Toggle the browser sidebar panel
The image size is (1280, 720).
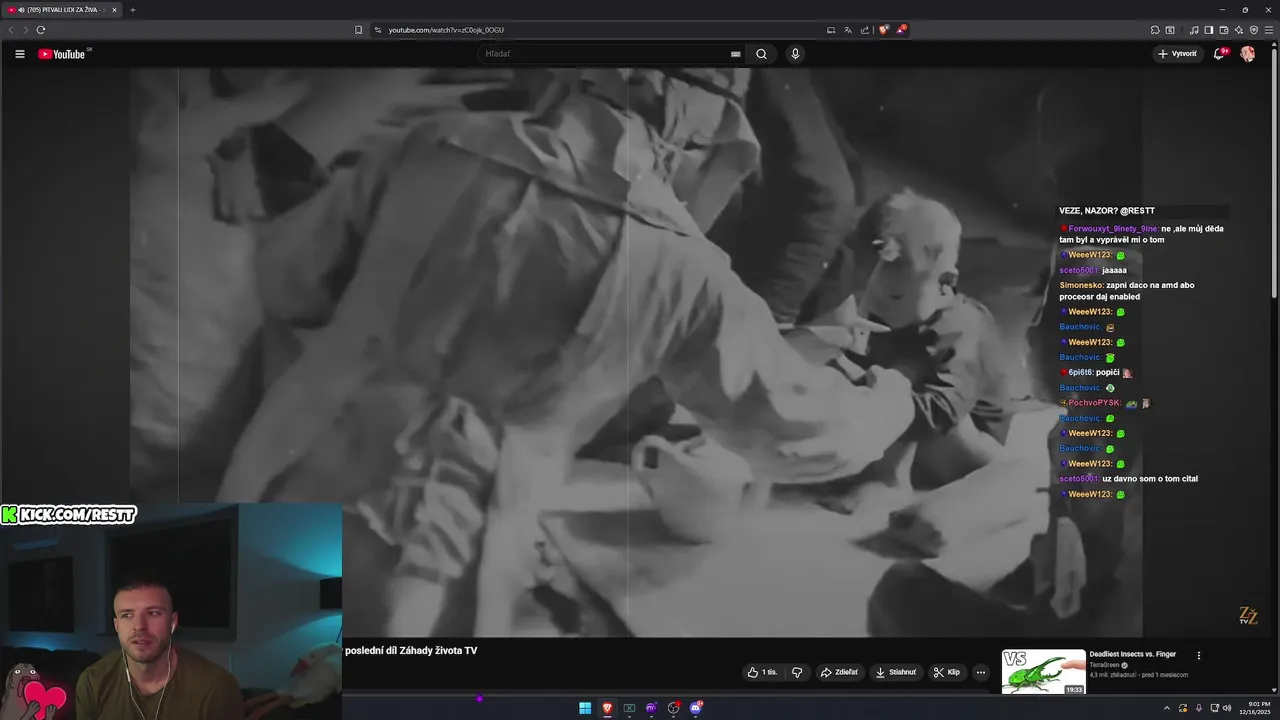1208,30
